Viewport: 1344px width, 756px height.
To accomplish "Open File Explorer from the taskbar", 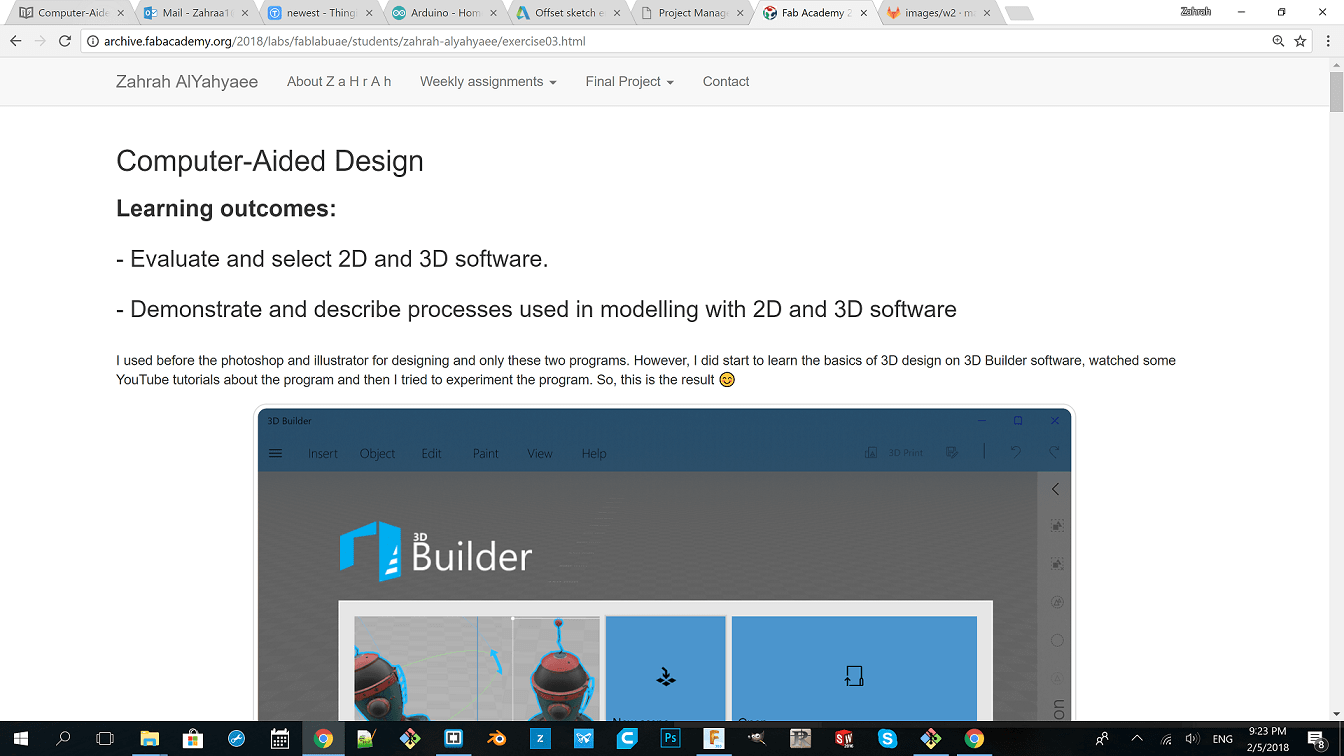I will [150, 739].
